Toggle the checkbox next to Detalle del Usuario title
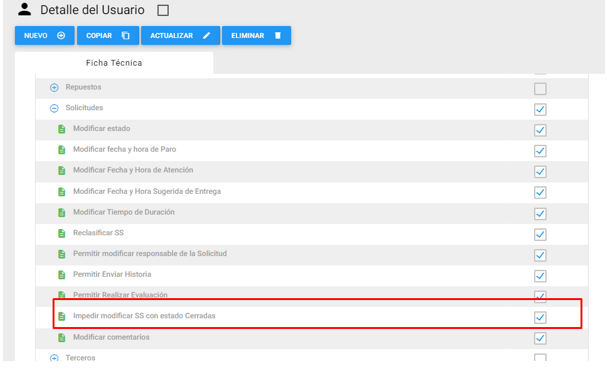The width and height of the screenshot is (607, 377). [163, 10]
